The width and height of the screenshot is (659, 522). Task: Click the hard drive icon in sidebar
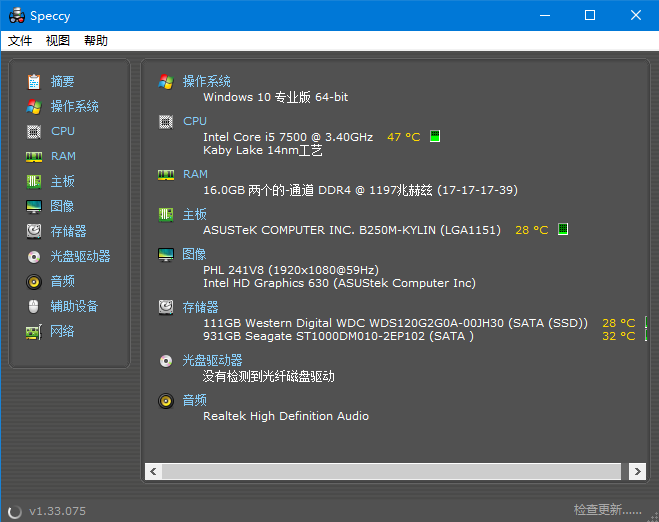34,232
